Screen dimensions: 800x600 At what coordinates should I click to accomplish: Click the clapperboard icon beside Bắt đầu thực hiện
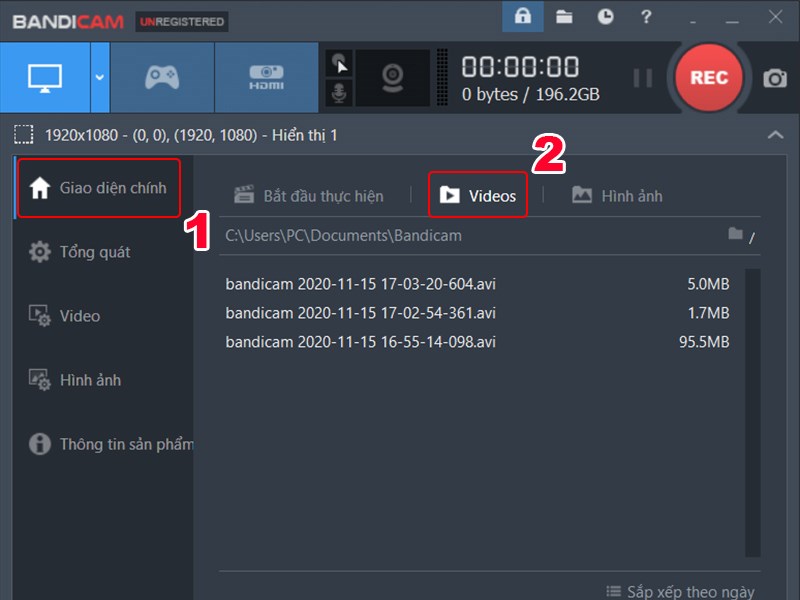click(x=244, y=194)
